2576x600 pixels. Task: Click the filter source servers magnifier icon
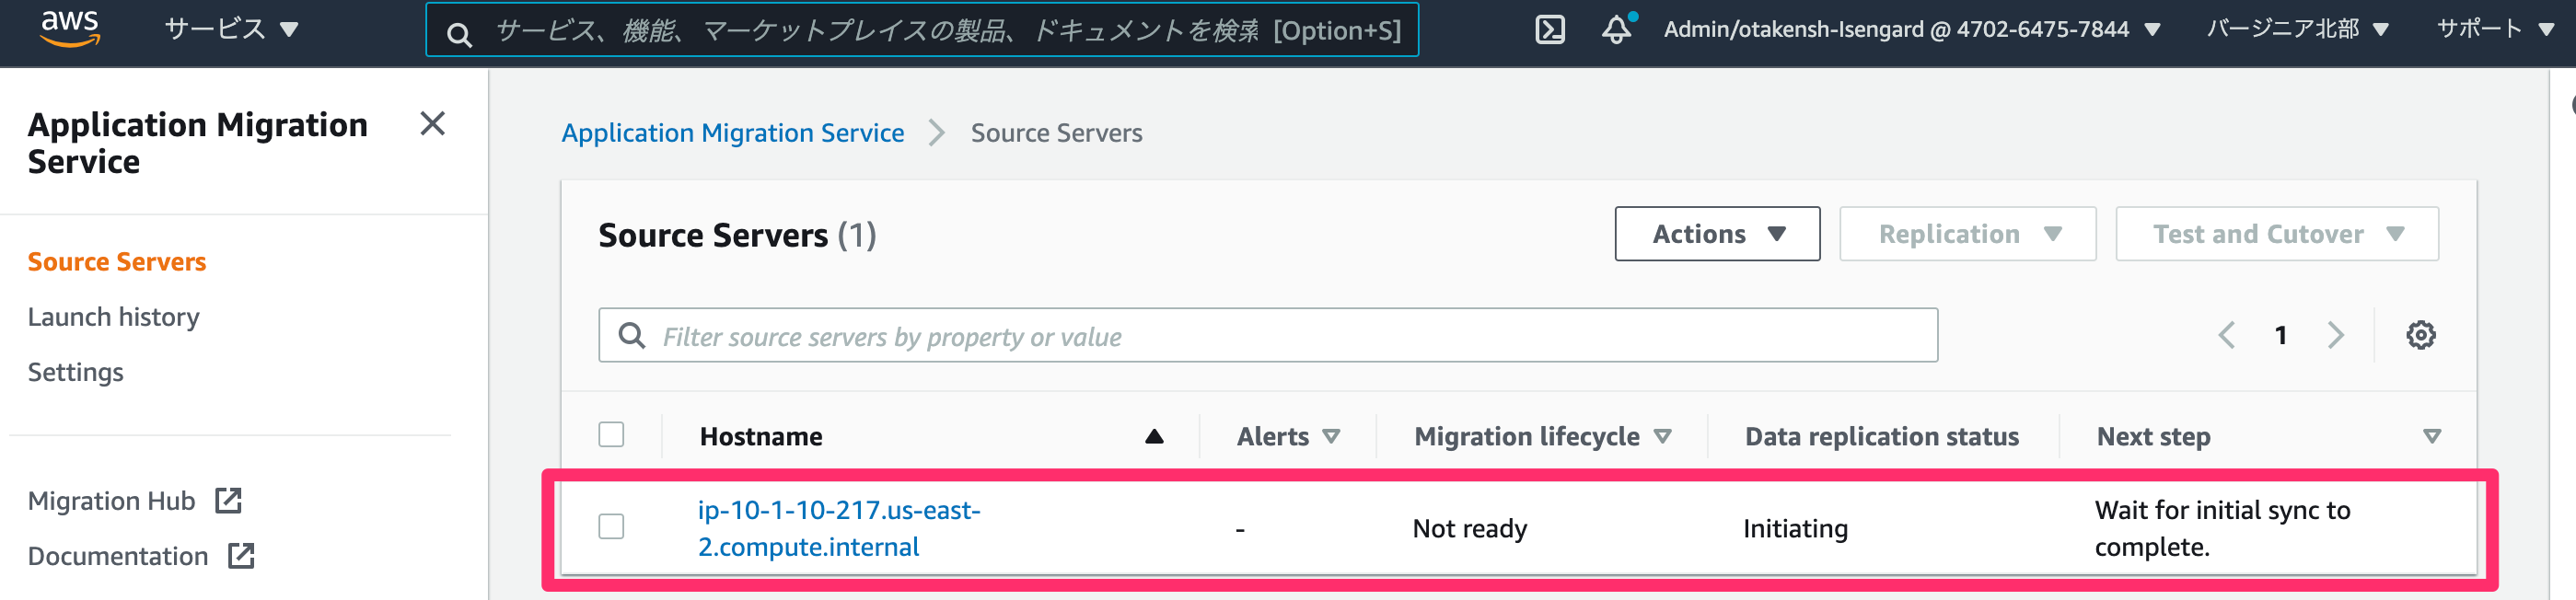coord(632,335)
